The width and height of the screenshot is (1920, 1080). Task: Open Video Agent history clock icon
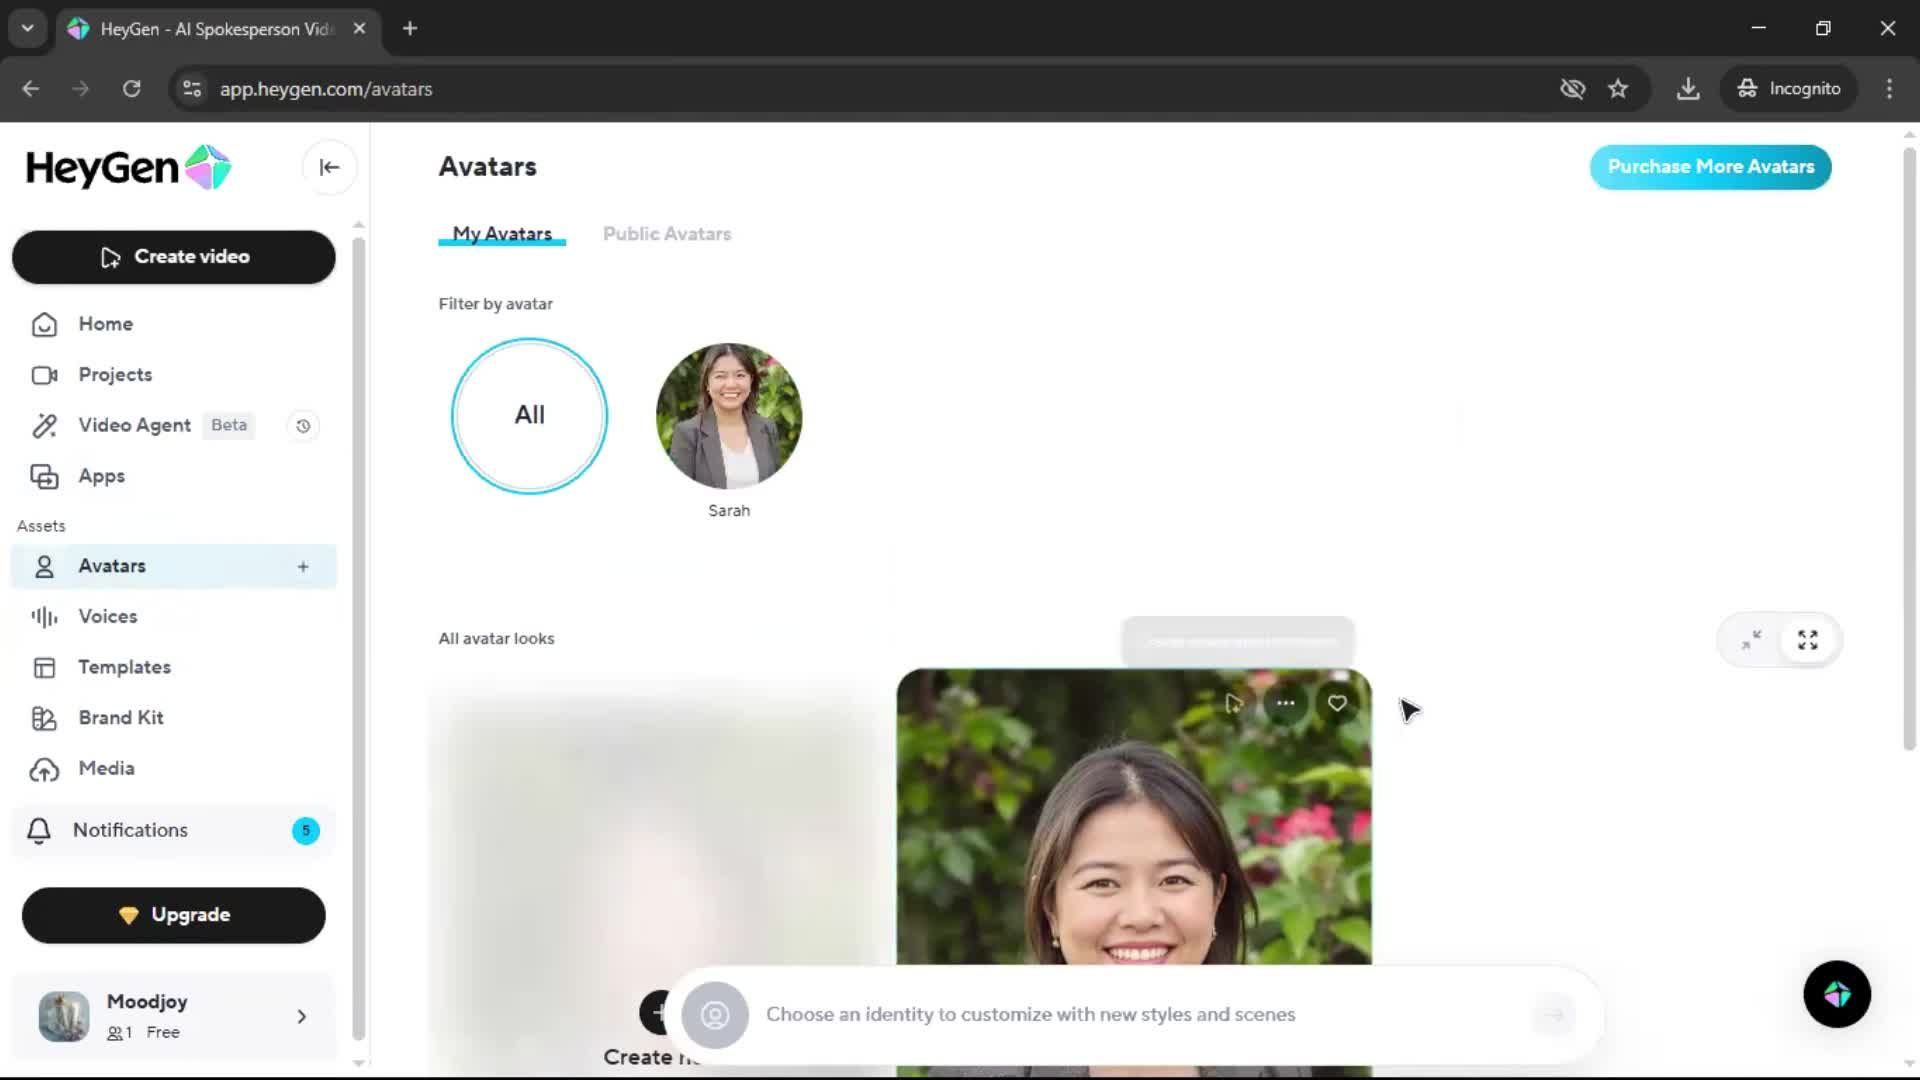(303, 426)
